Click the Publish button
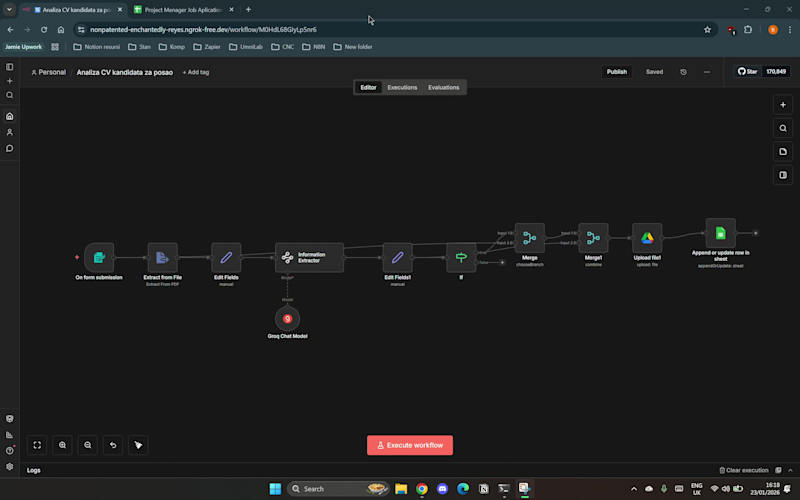This screenshot has width=800, height=500. (616, 72)
